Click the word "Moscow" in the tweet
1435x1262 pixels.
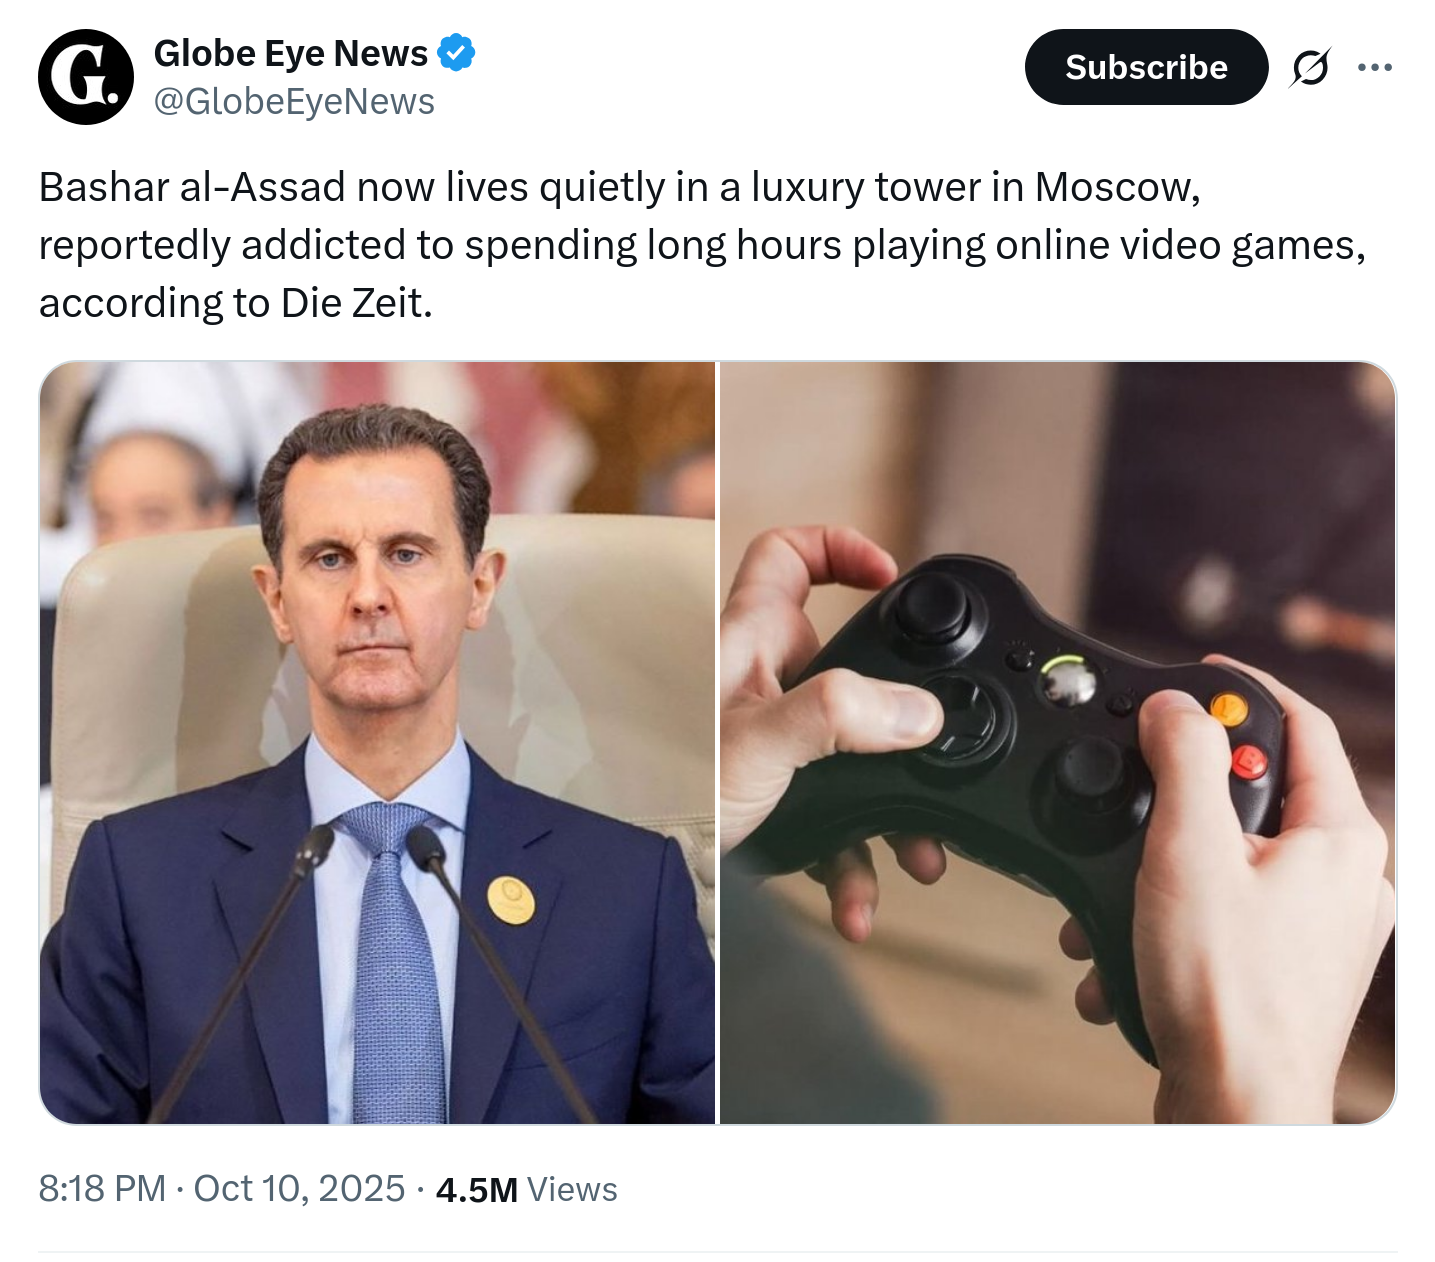1117,187
